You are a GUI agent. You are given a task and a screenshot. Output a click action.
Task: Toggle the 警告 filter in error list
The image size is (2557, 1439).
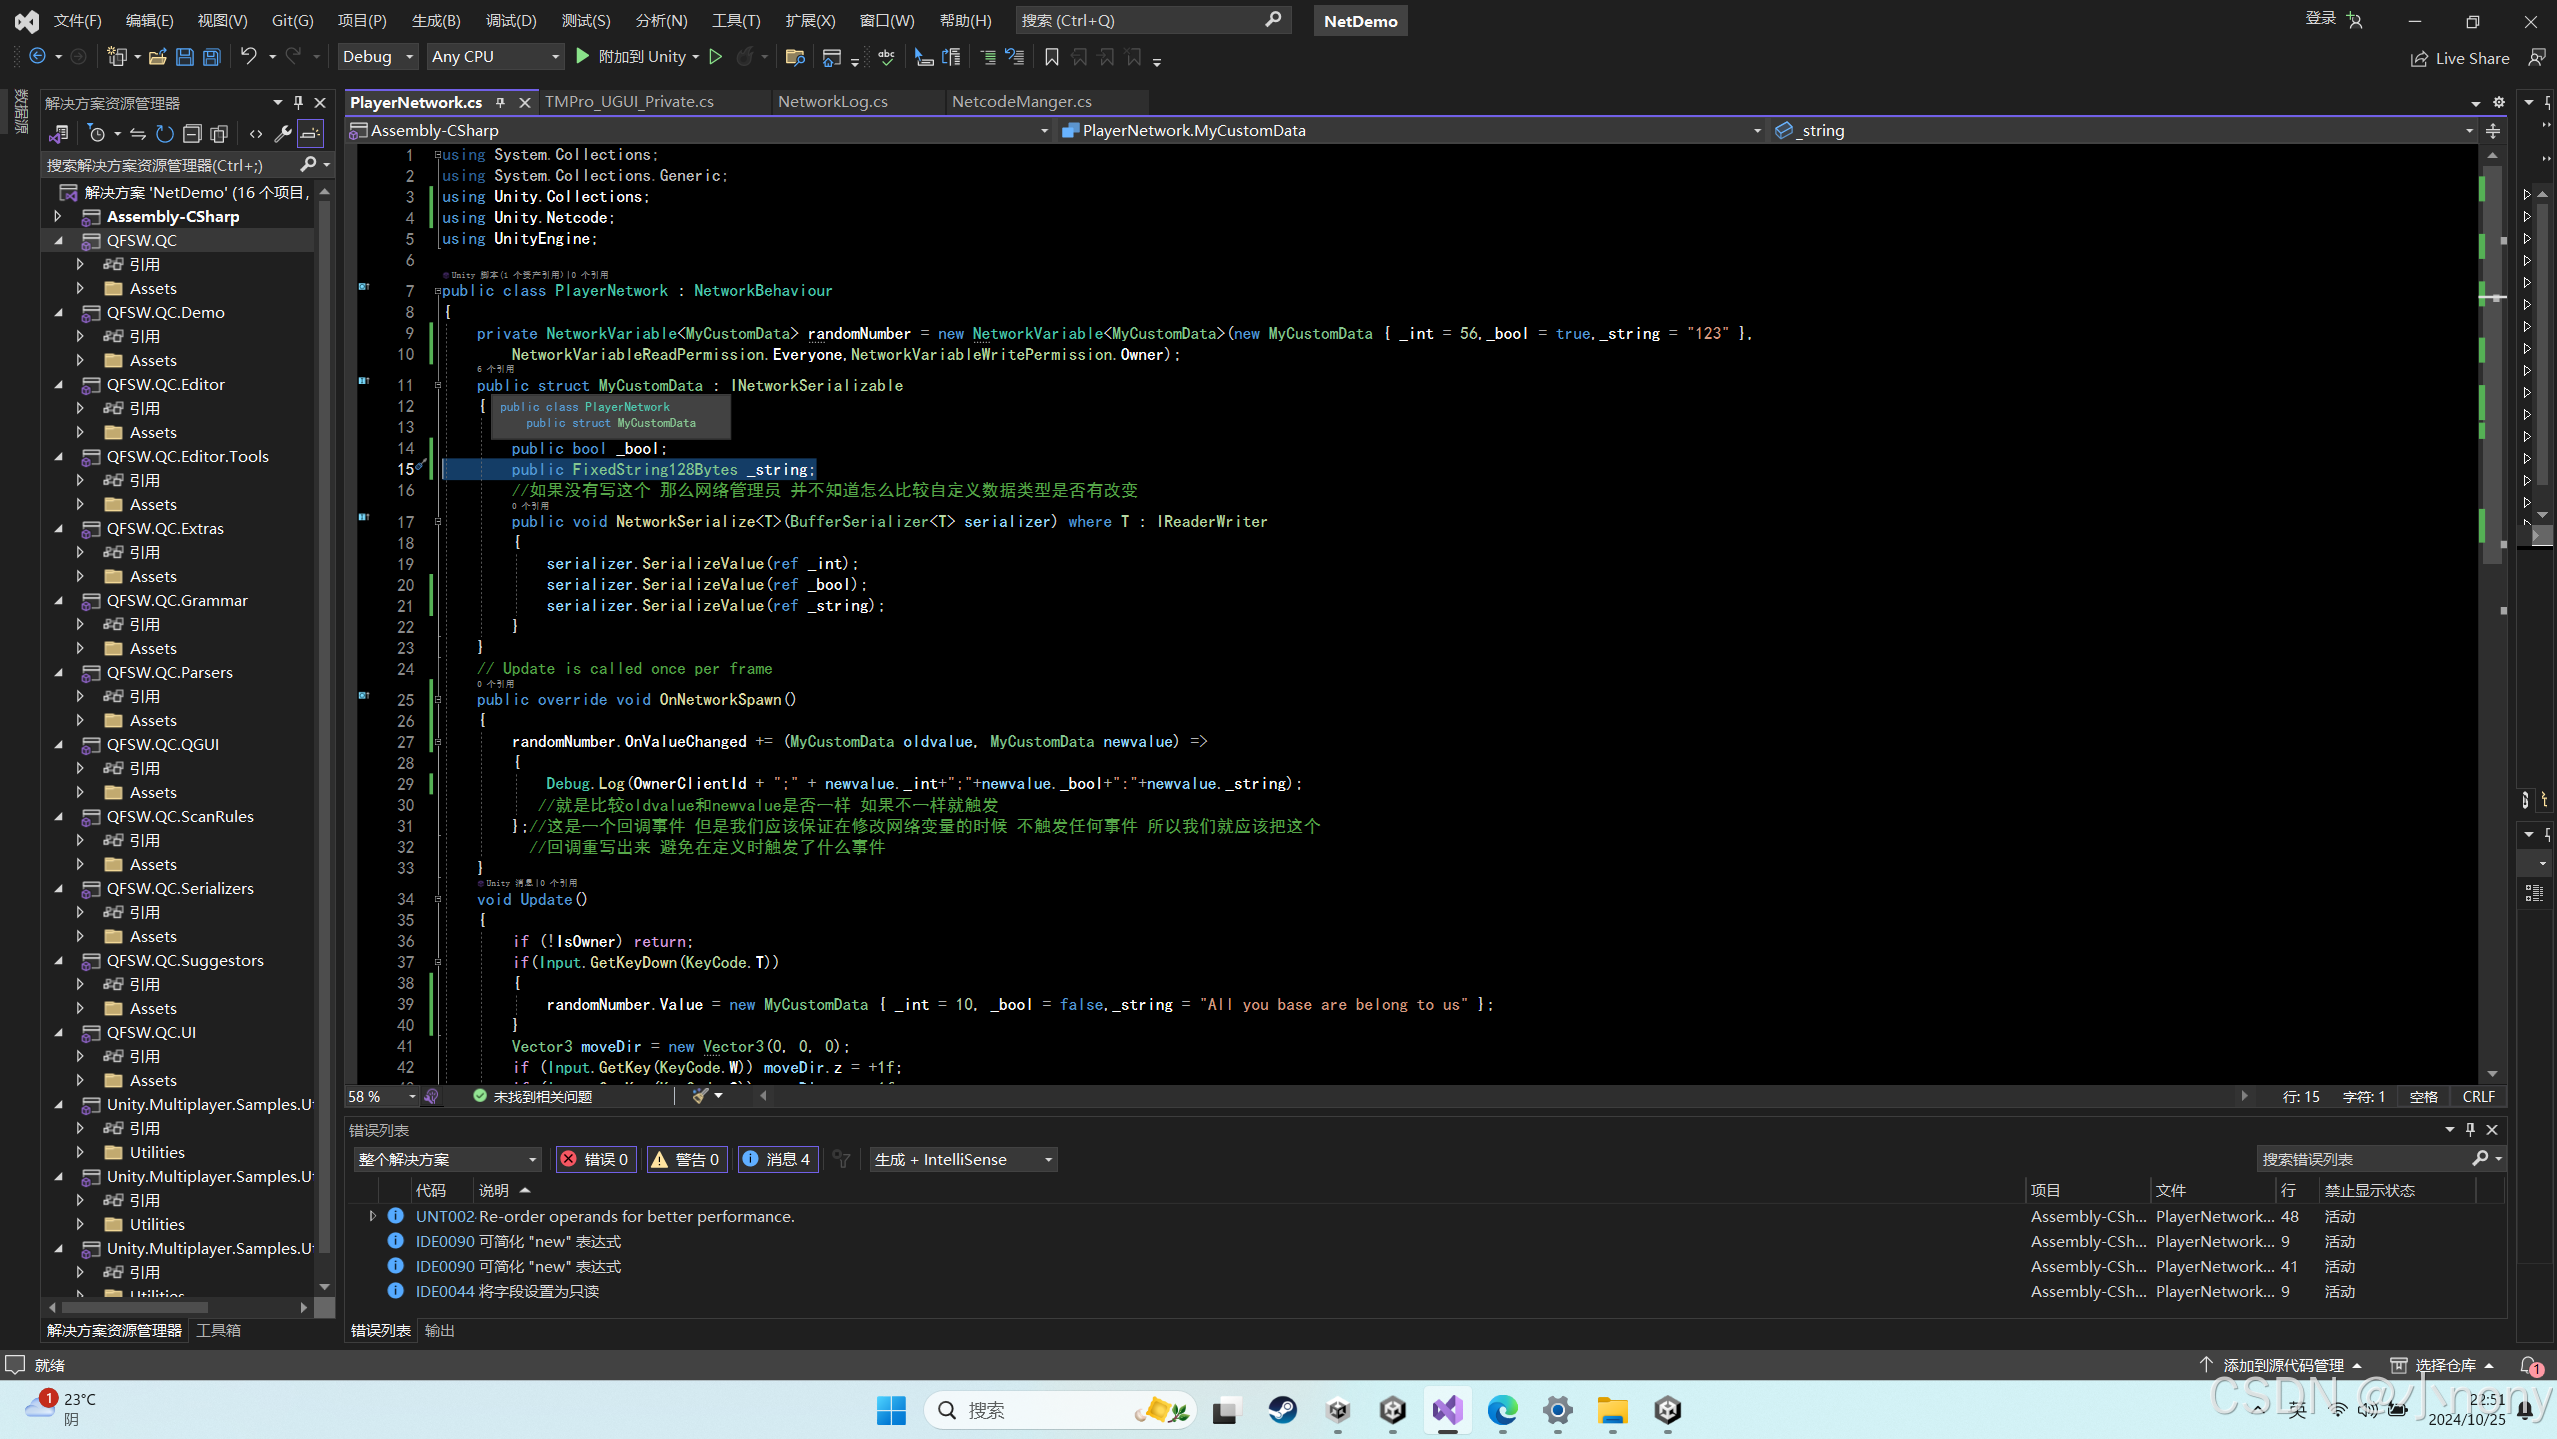click(x=687, y=1159)
